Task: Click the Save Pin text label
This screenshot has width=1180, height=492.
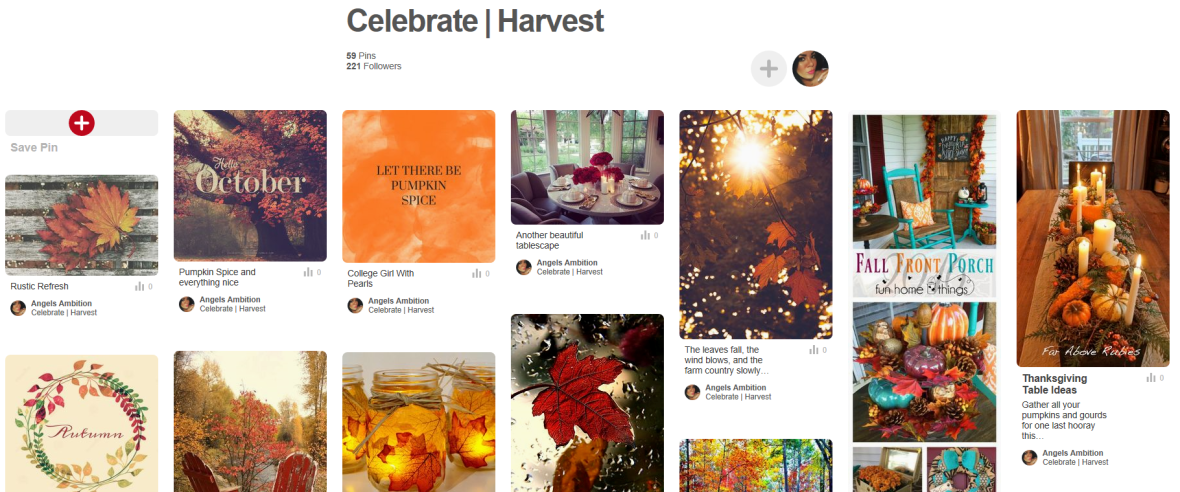Action: (x=34, y=147)
